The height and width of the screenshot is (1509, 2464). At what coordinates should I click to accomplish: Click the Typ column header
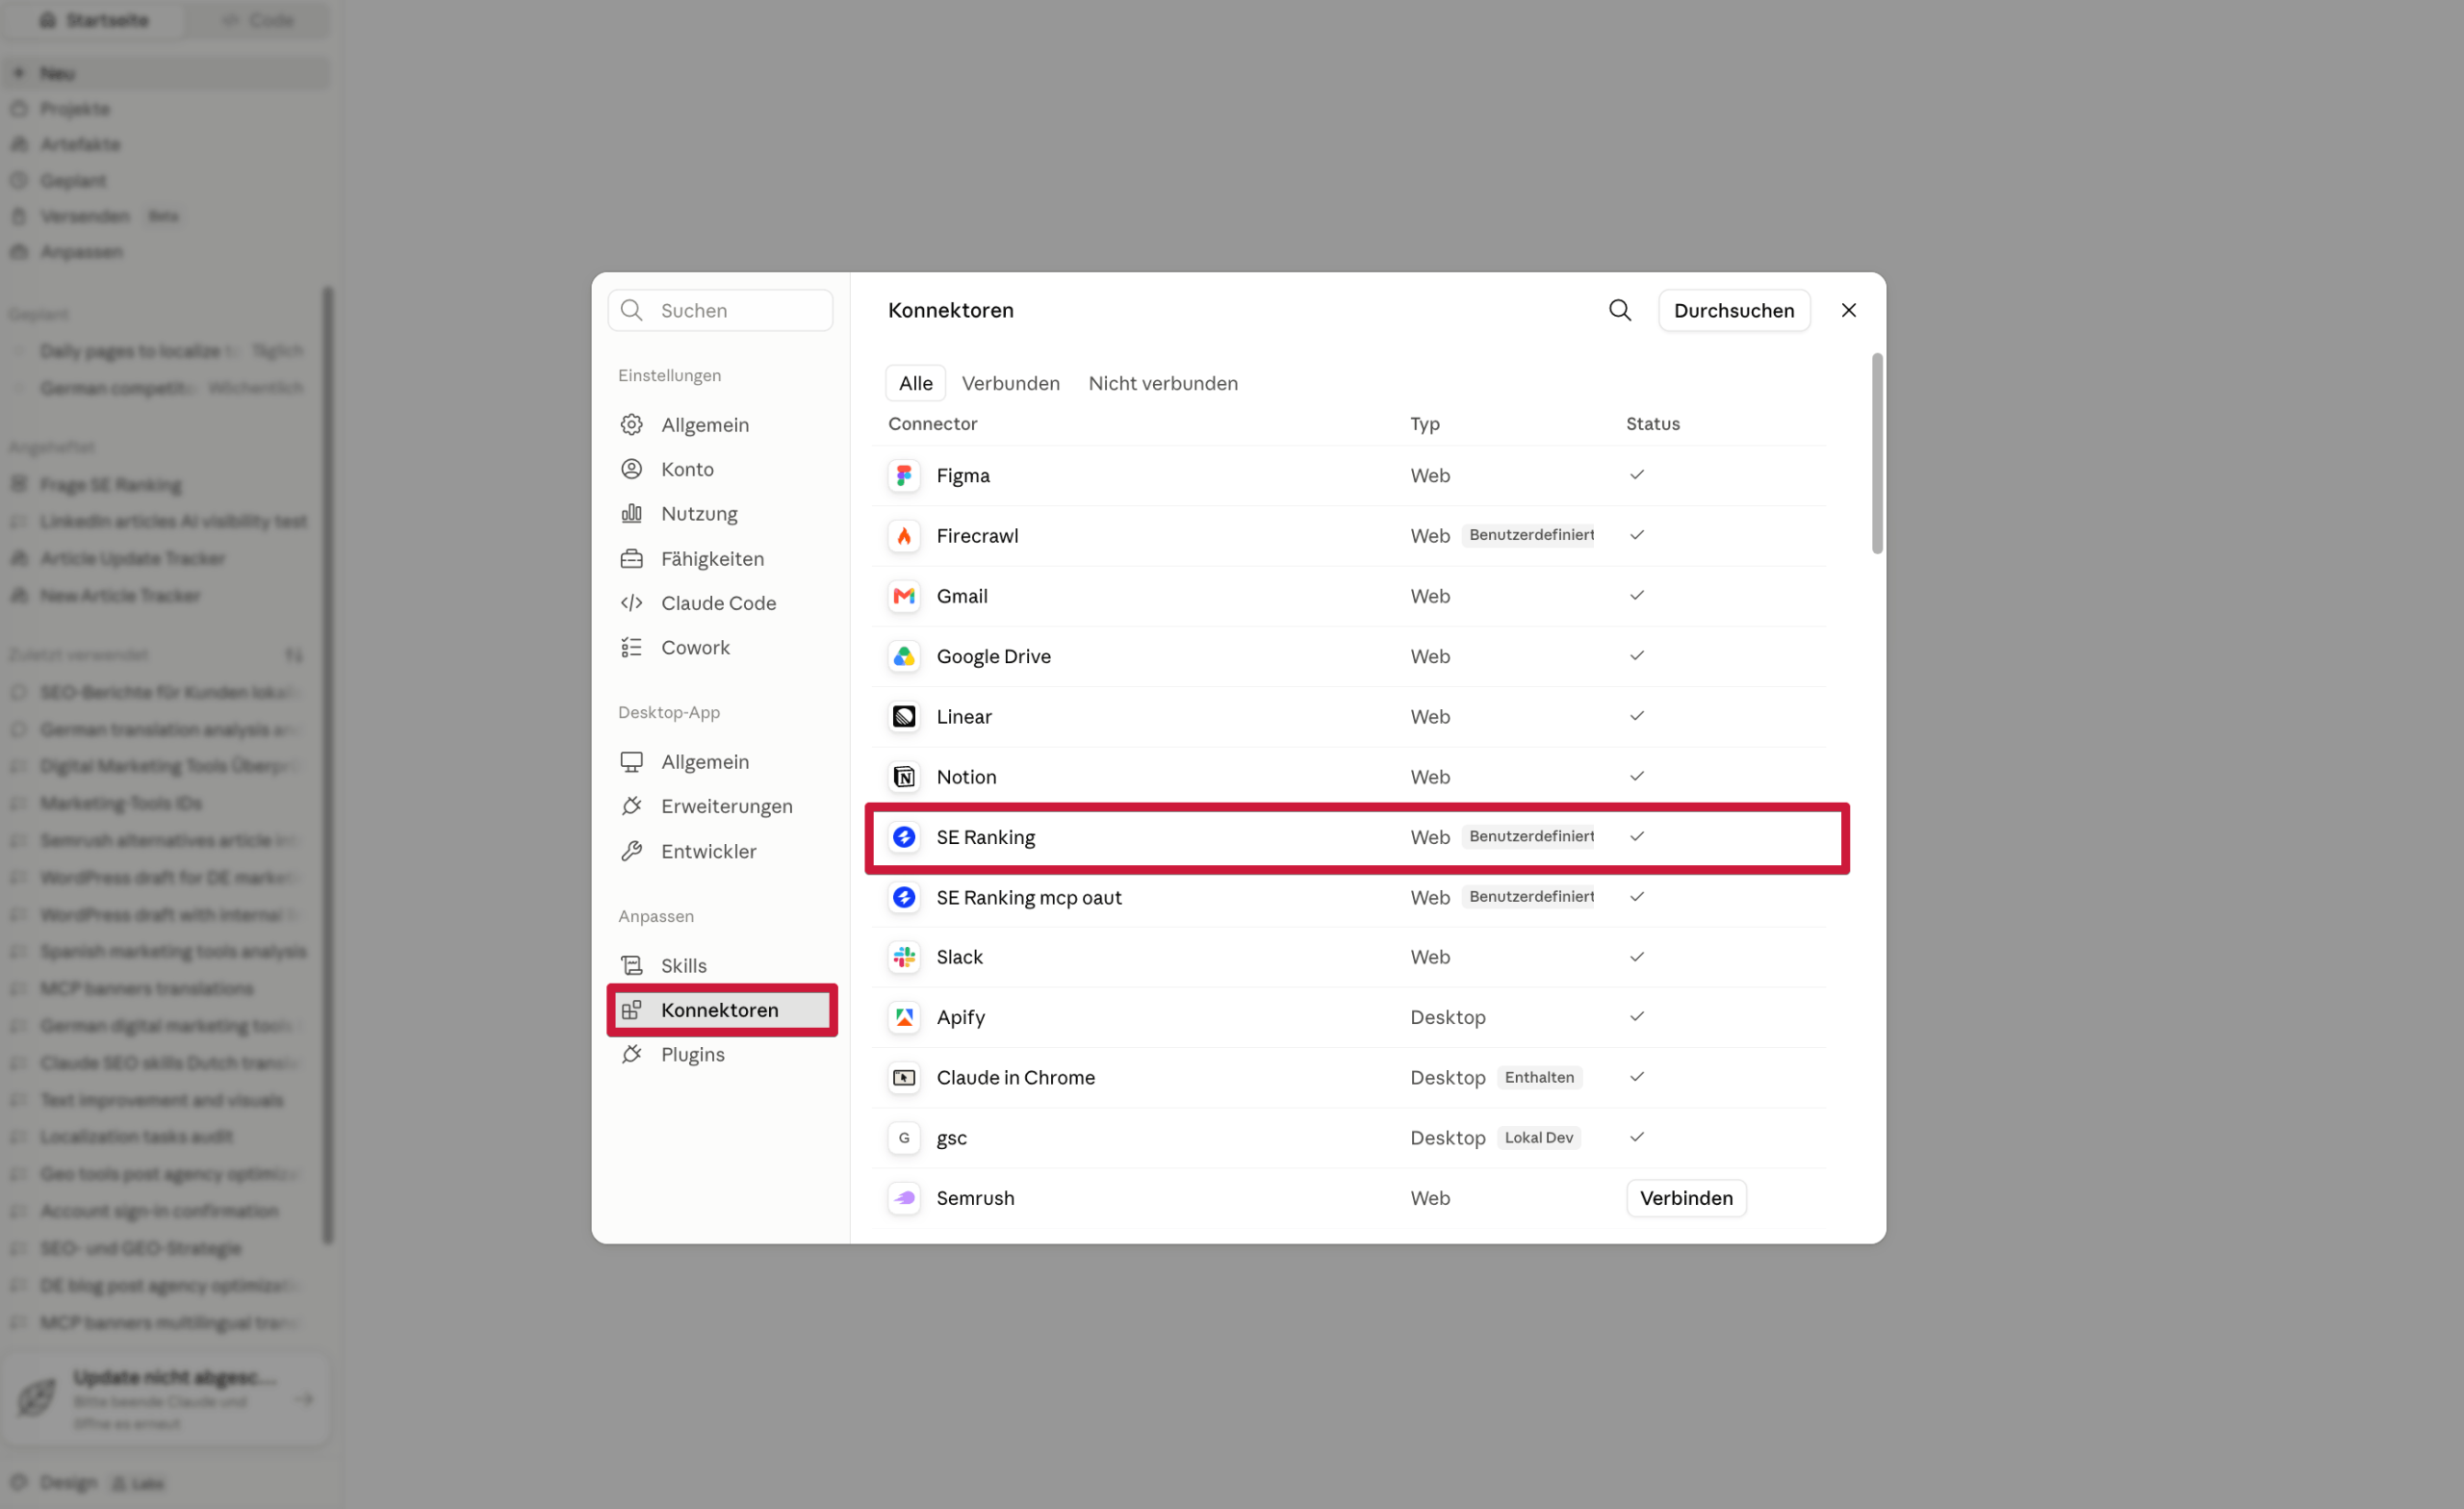pyautogui.click(x=1425, y=424)
